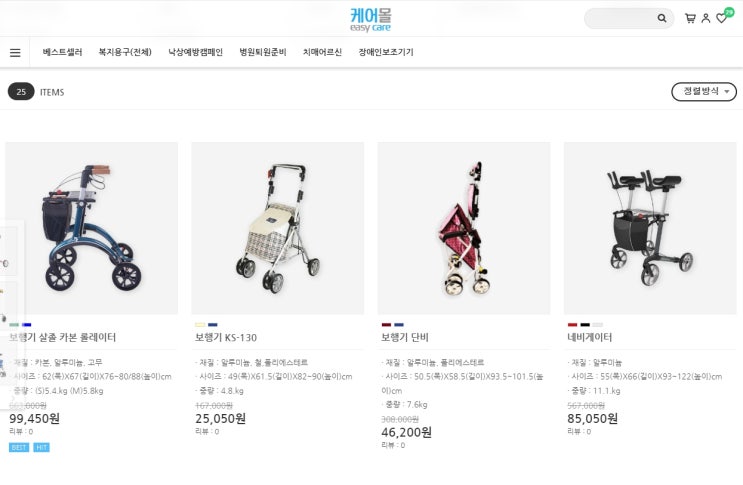Click the HIT badge under 살졸 카본 롤레이터
743x485 pixels.
click(41, 448)
